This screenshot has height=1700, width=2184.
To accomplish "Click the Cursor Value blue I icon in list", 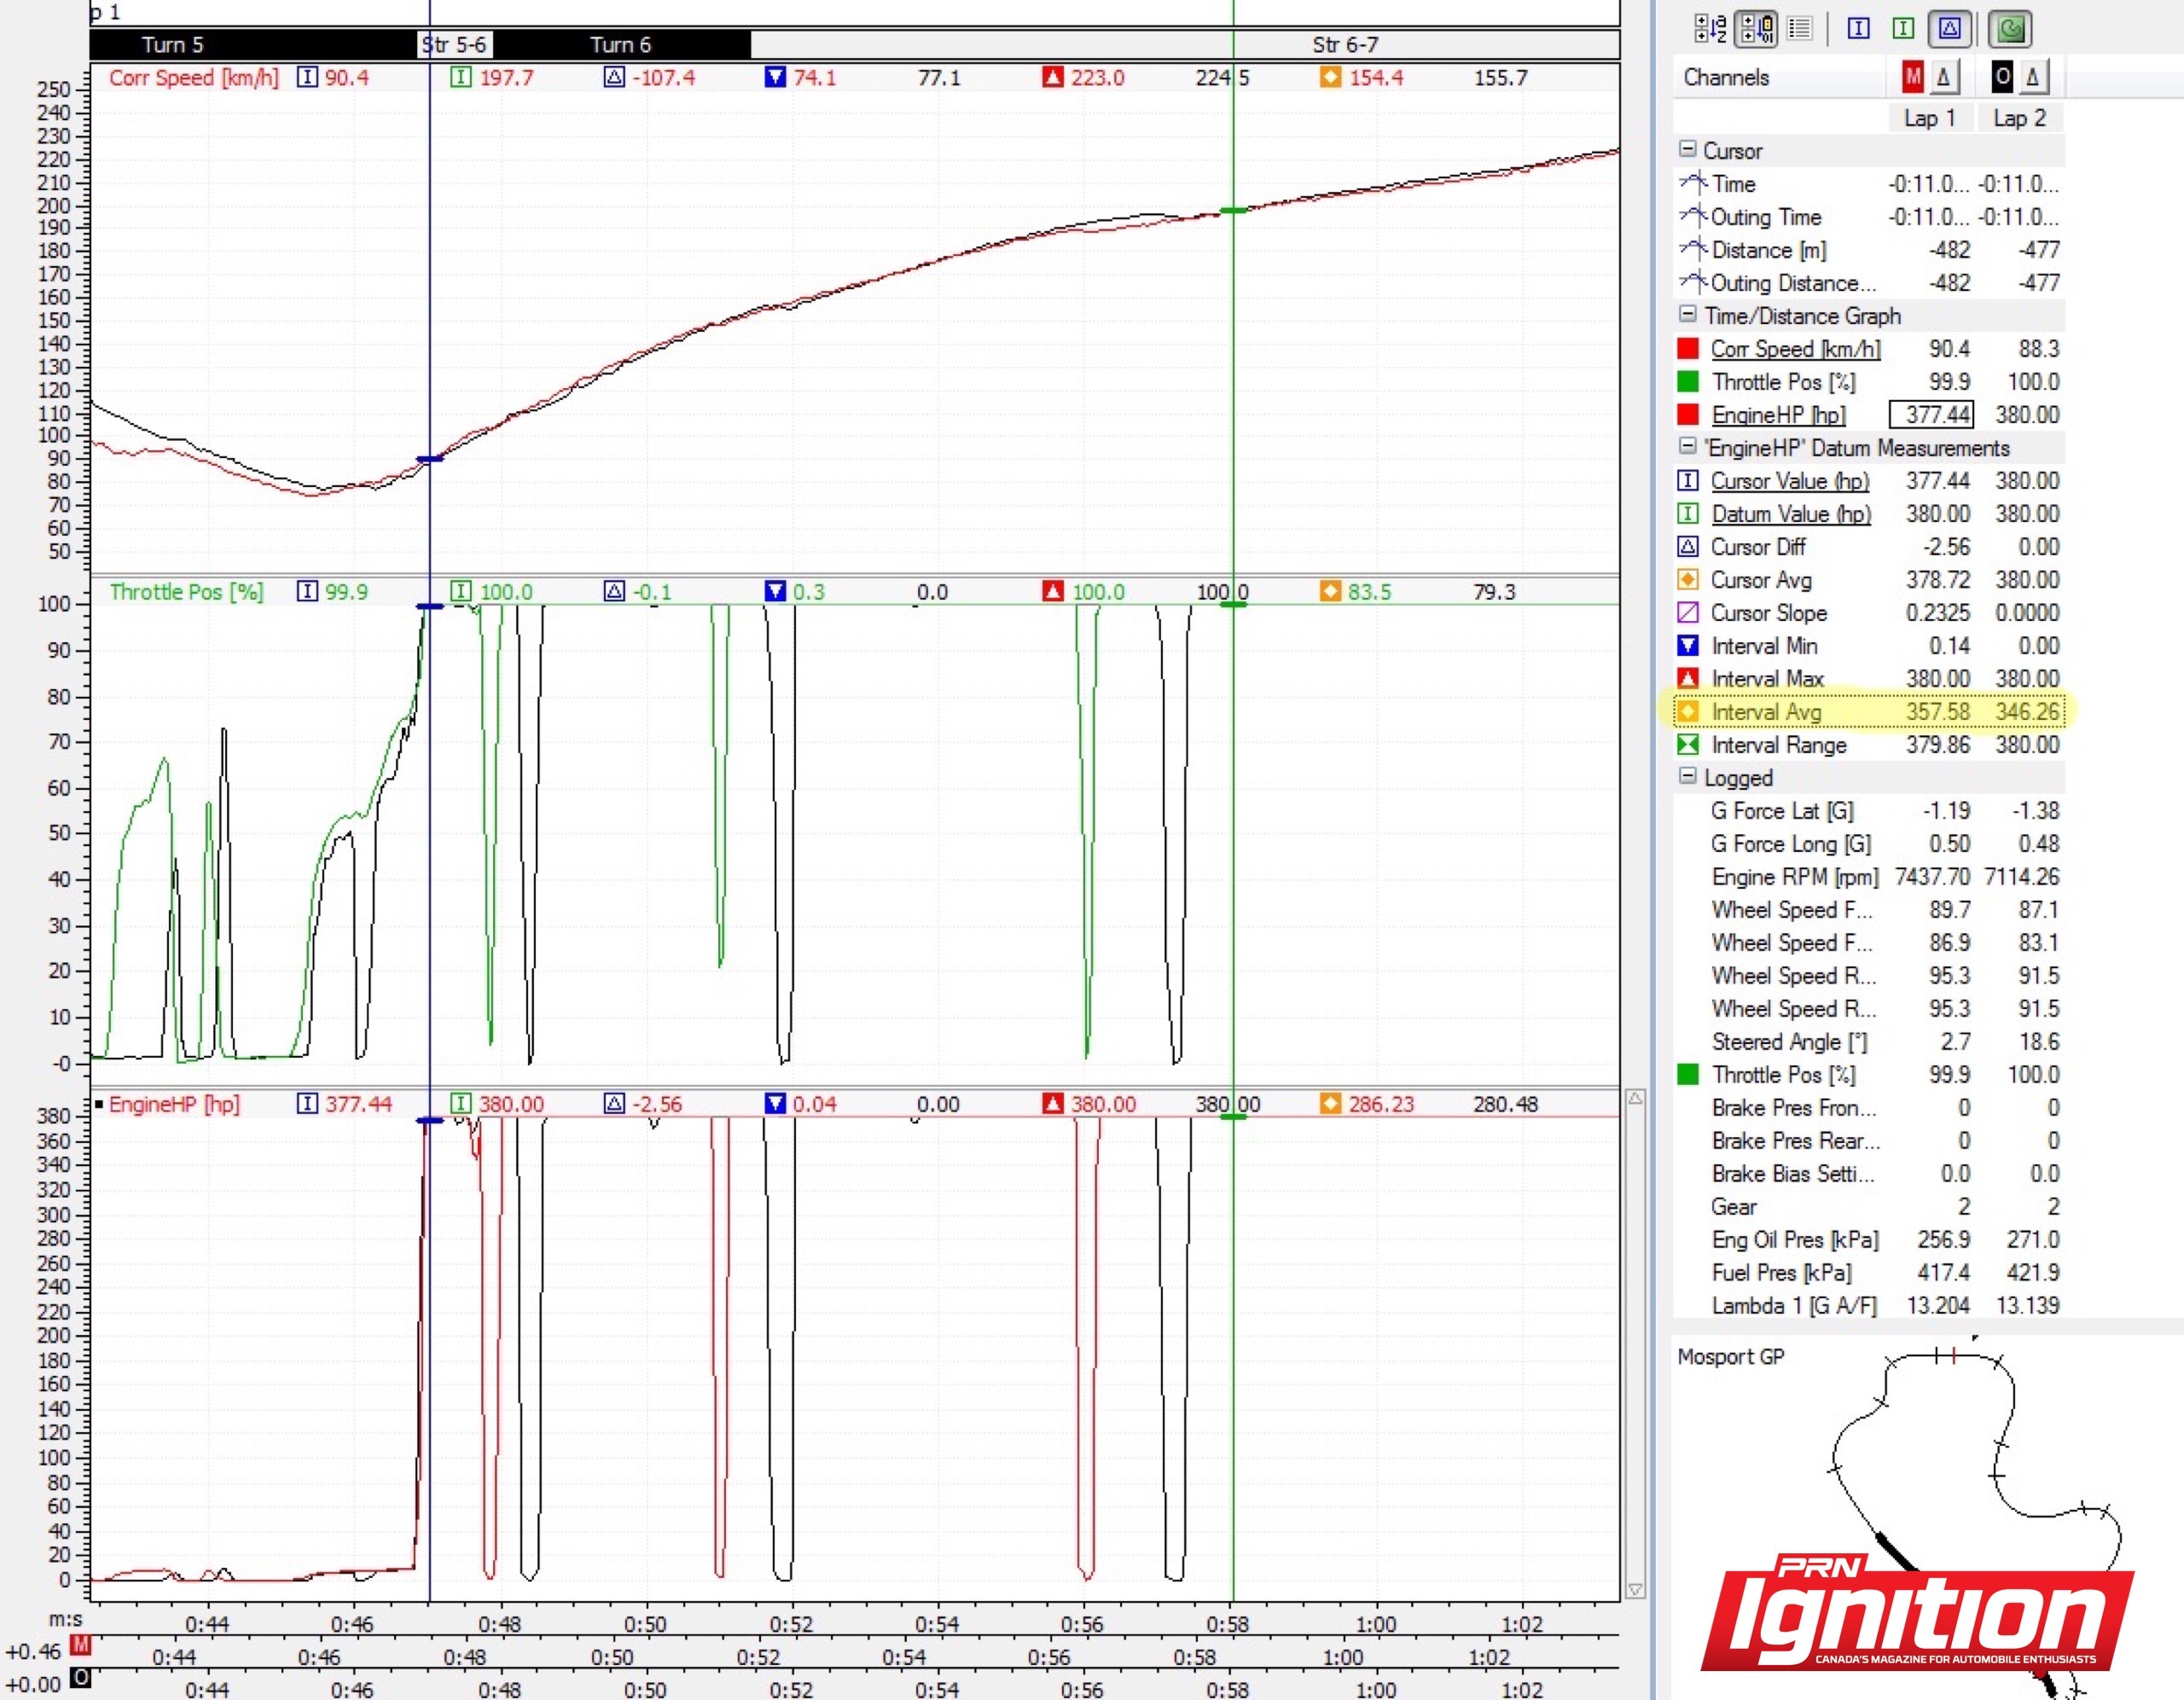I will 1688,481.
